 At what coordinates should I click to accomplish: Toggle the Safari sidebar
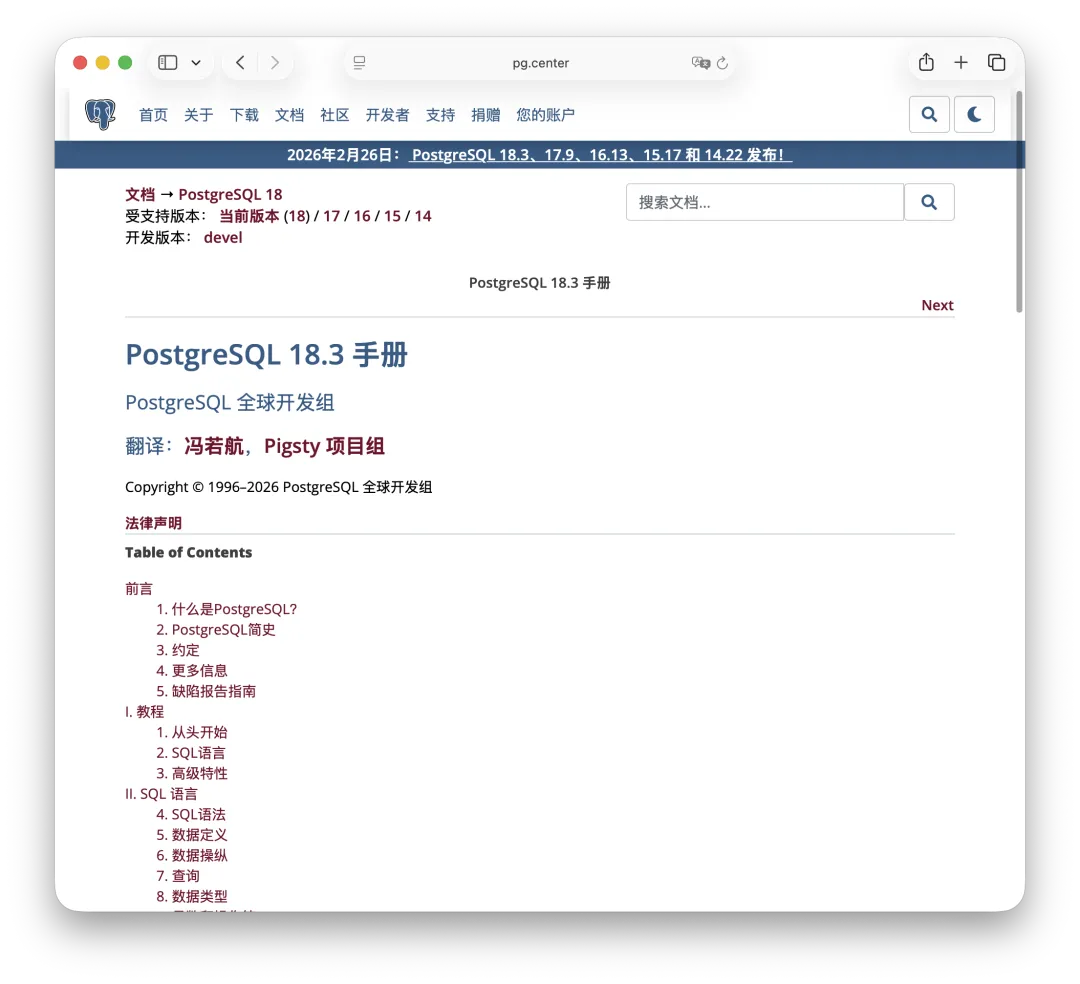coord(167,62)
